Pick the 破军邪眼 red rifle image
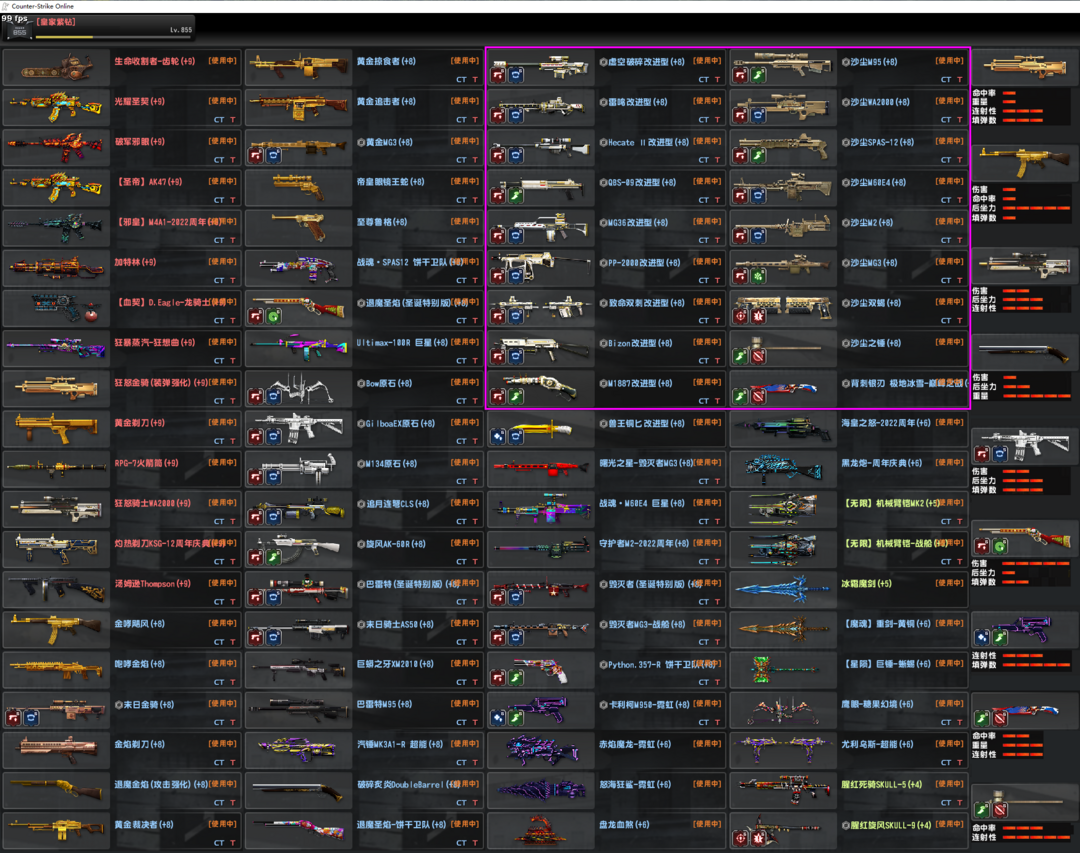This screenshot has width=1080, height=853. click(56, 147)
